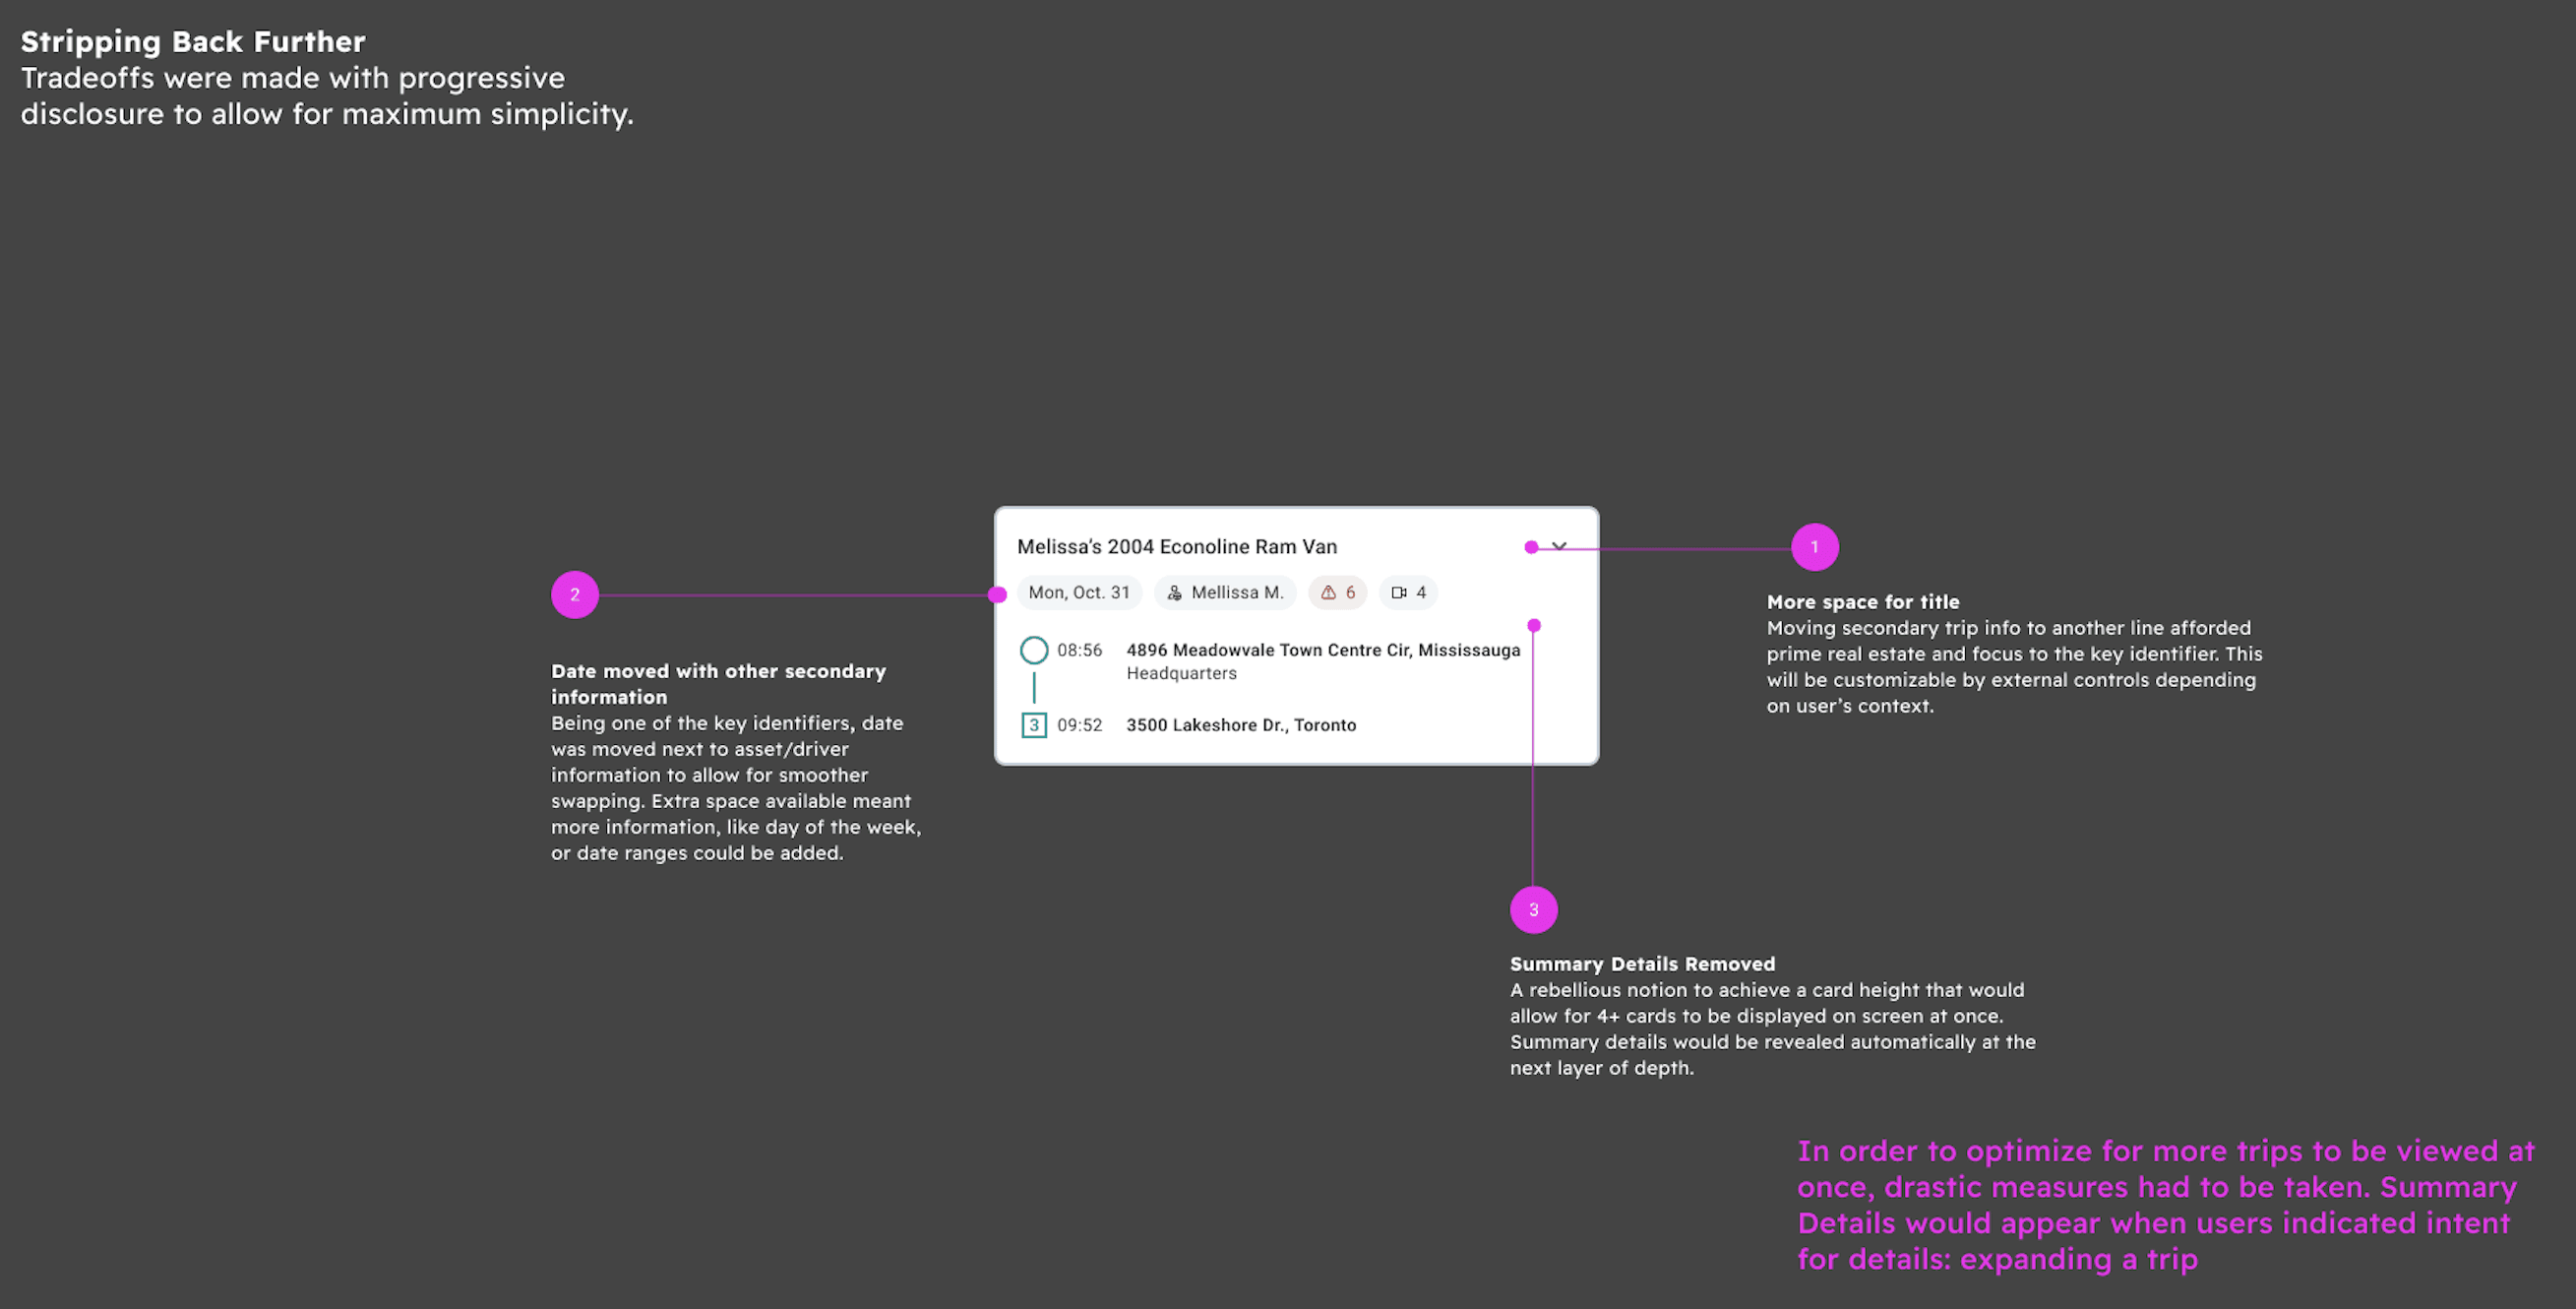
Task: Click the 08:56 start time
Action: pyautogui.click(x=1079, y=650)
